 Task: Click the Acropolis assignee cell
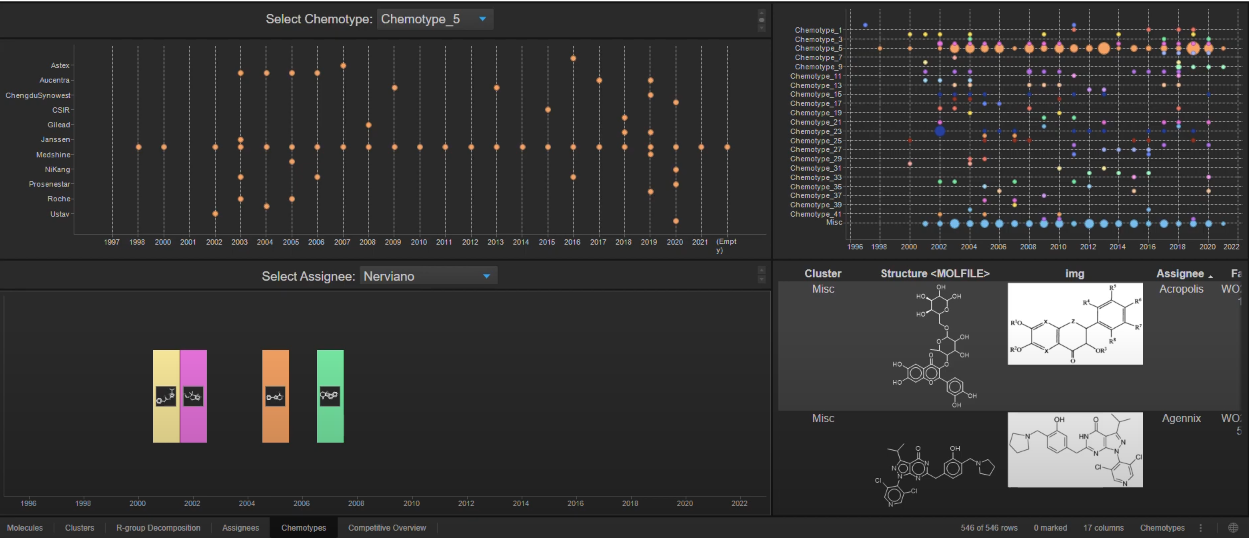[x=1183, y=289]
